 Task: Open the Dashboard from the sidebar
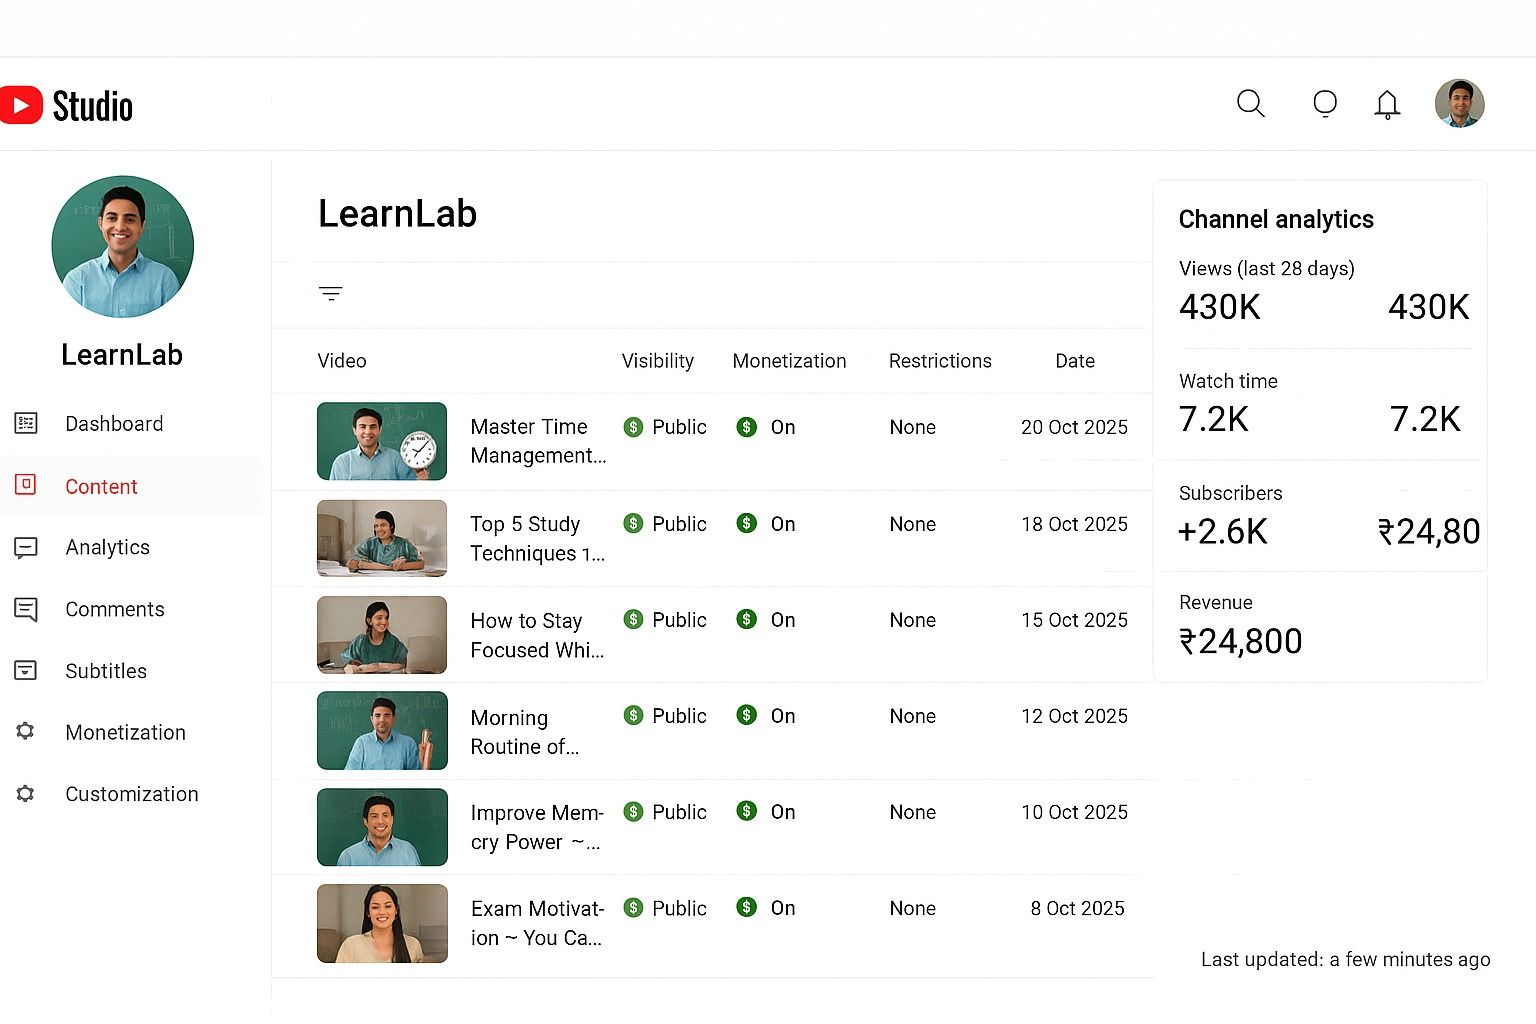[26, 423]
